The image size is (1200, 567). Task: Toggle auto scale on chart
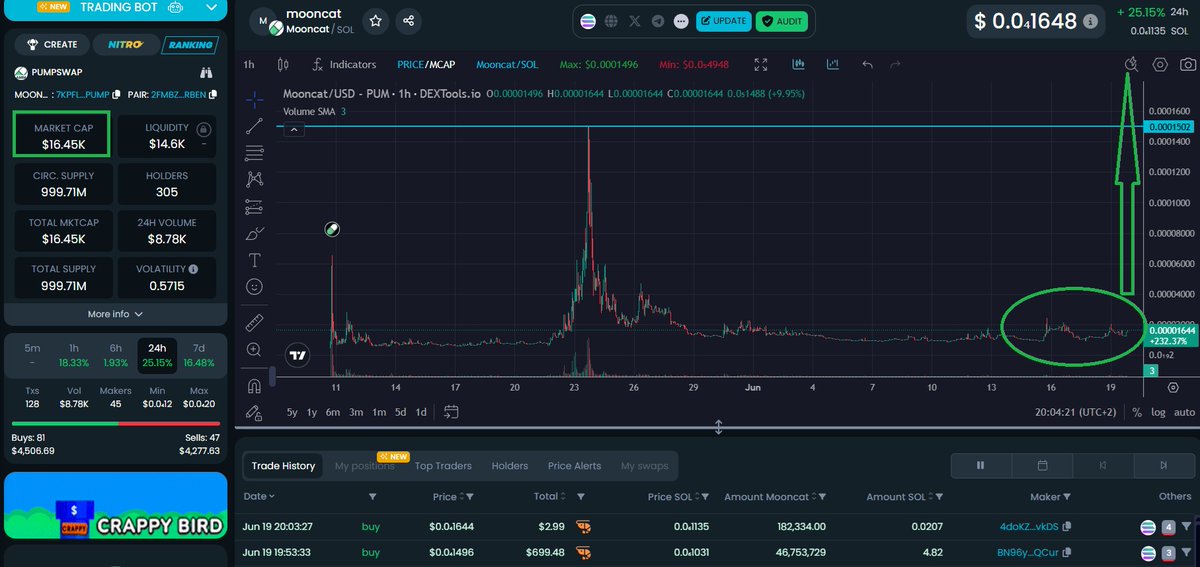(1184, 412)
